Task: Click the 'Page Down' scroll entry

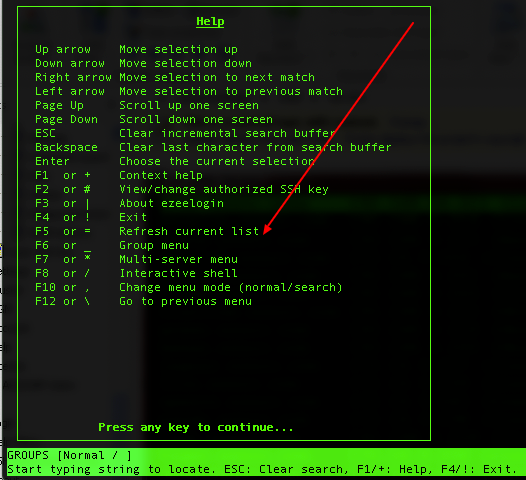Action: click(x=154, y=119)
